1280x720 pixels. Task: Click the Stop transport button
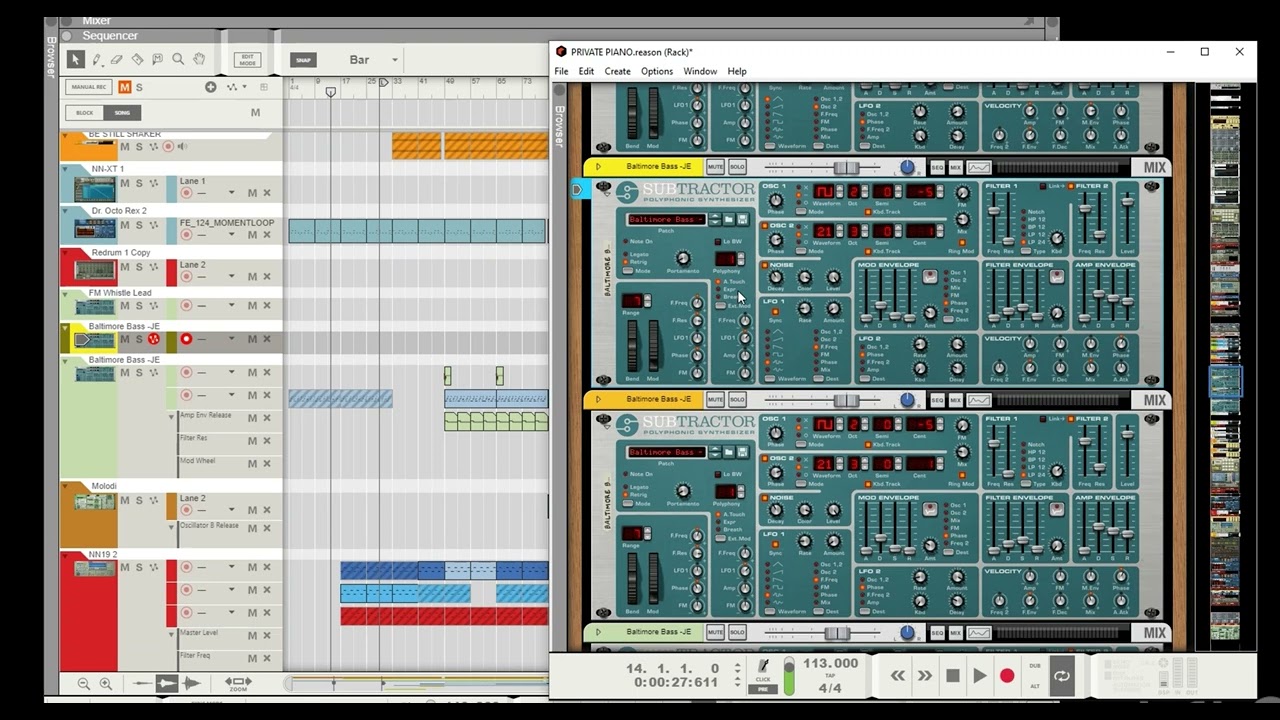point(953,676)
